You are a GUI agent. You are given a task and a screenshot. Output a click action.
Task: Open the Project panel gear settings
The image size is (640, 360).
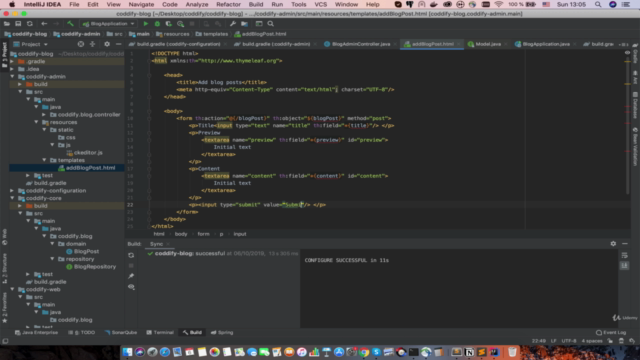[107, 44]
